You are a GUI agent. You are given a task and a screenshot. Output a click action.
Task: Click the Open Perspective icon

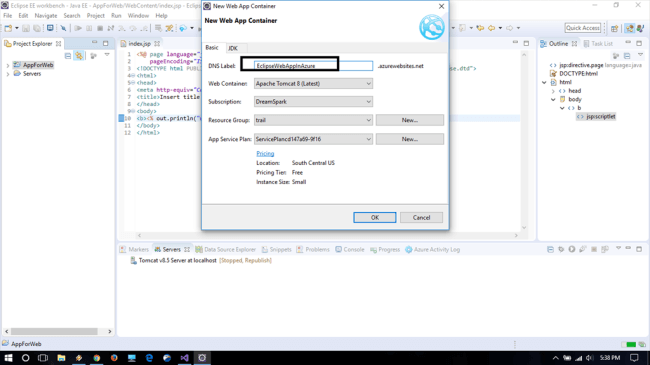point(614,28)
